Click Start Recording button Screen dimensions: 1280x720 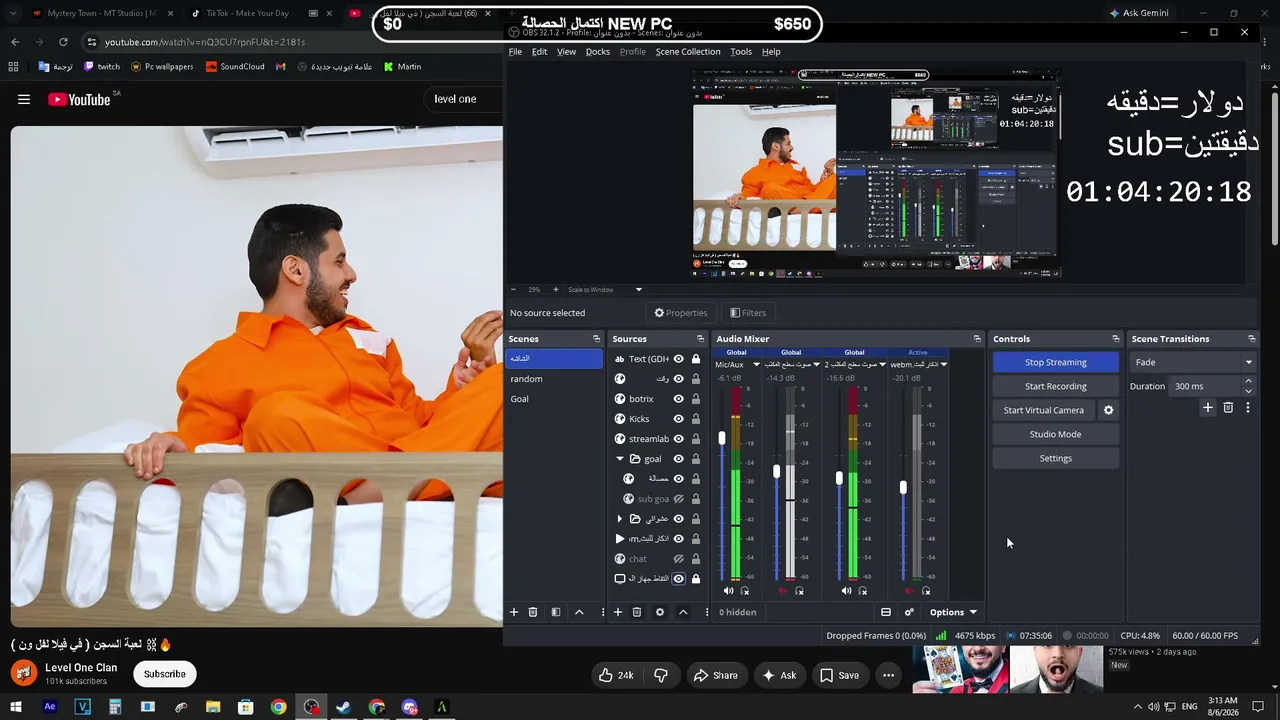pyautogui.click(x=1055, y=386)
